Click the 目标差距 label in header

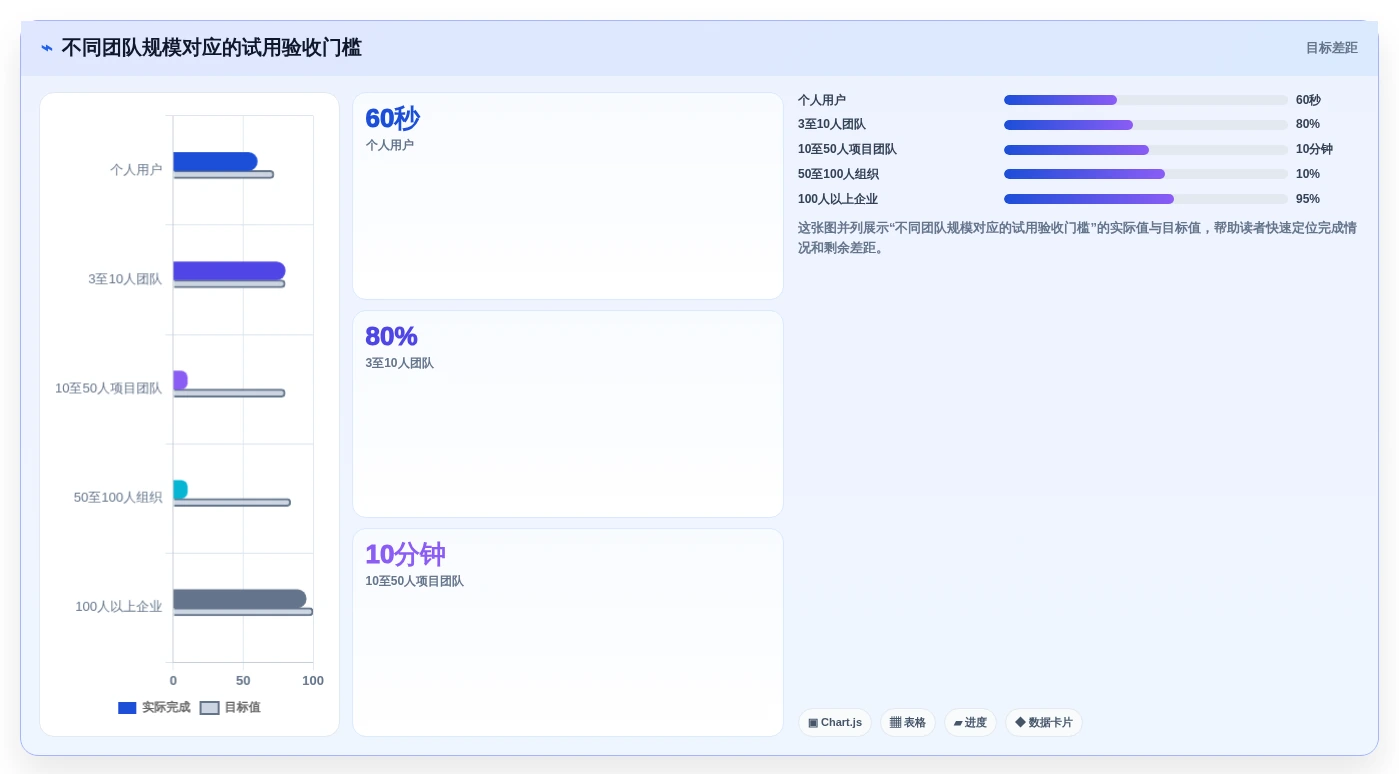1331,48
